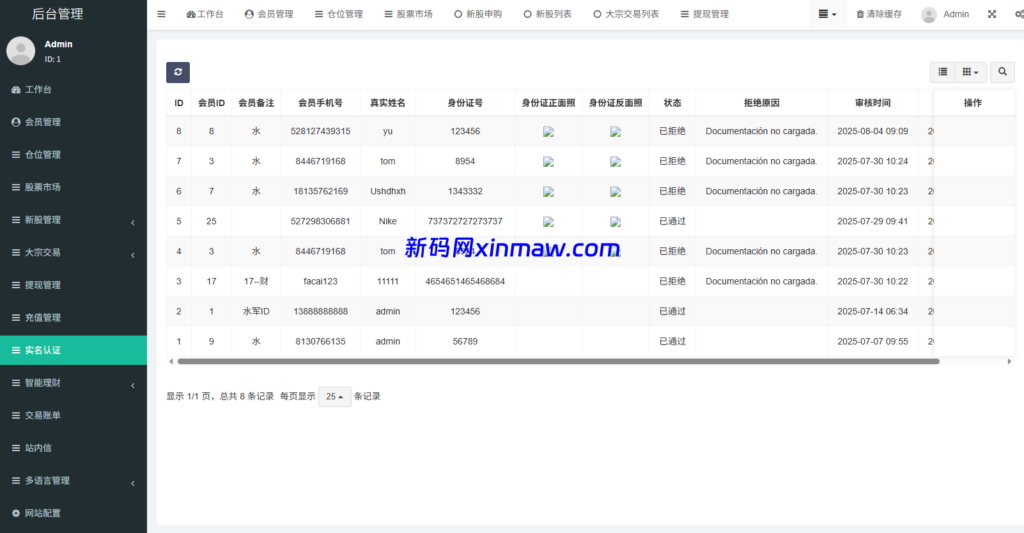The width and height of the screenshot is (1024, 533).
Task: Open 提现管理 in the sidebar
Action: pos(73,285)
